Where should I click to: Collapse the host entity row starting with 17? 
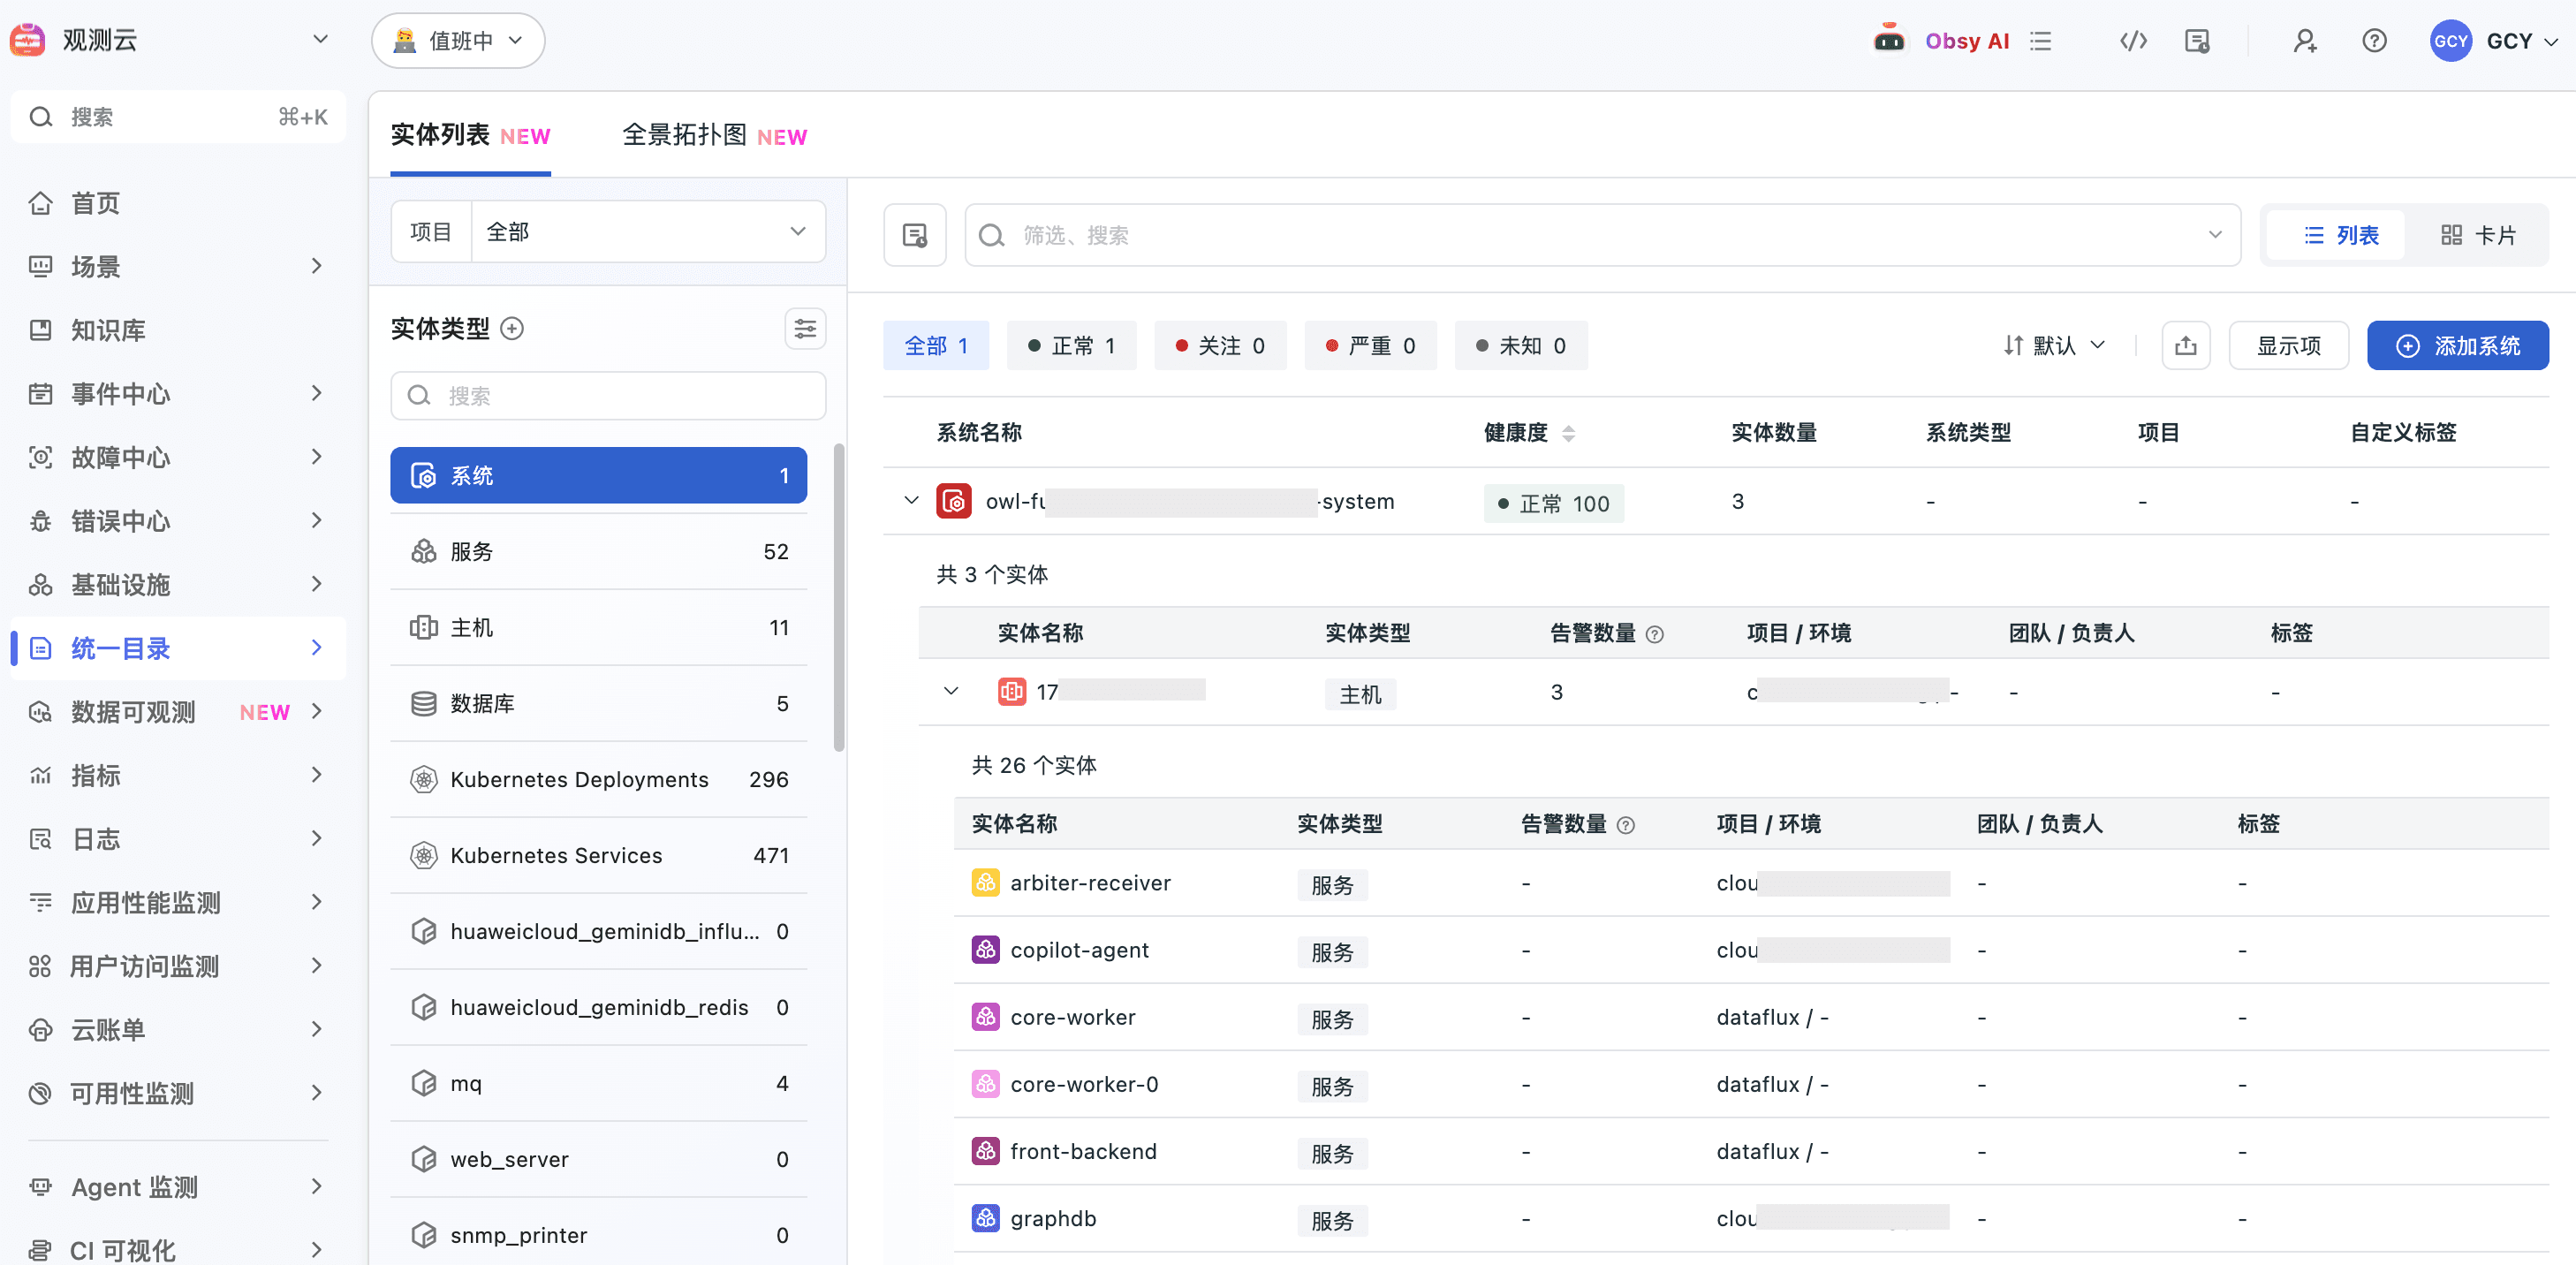[x=951, y=691]
